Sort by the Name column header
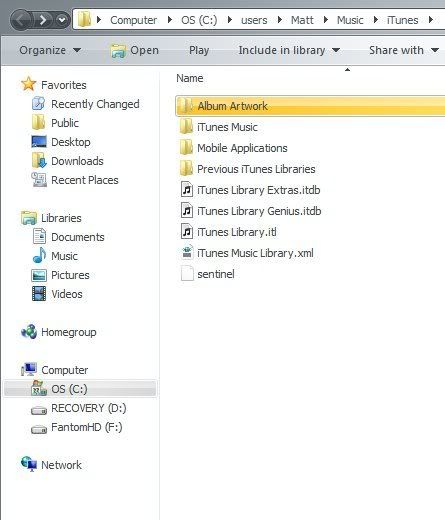This screenshot has height=520, width=445. (x=190, y=78)
